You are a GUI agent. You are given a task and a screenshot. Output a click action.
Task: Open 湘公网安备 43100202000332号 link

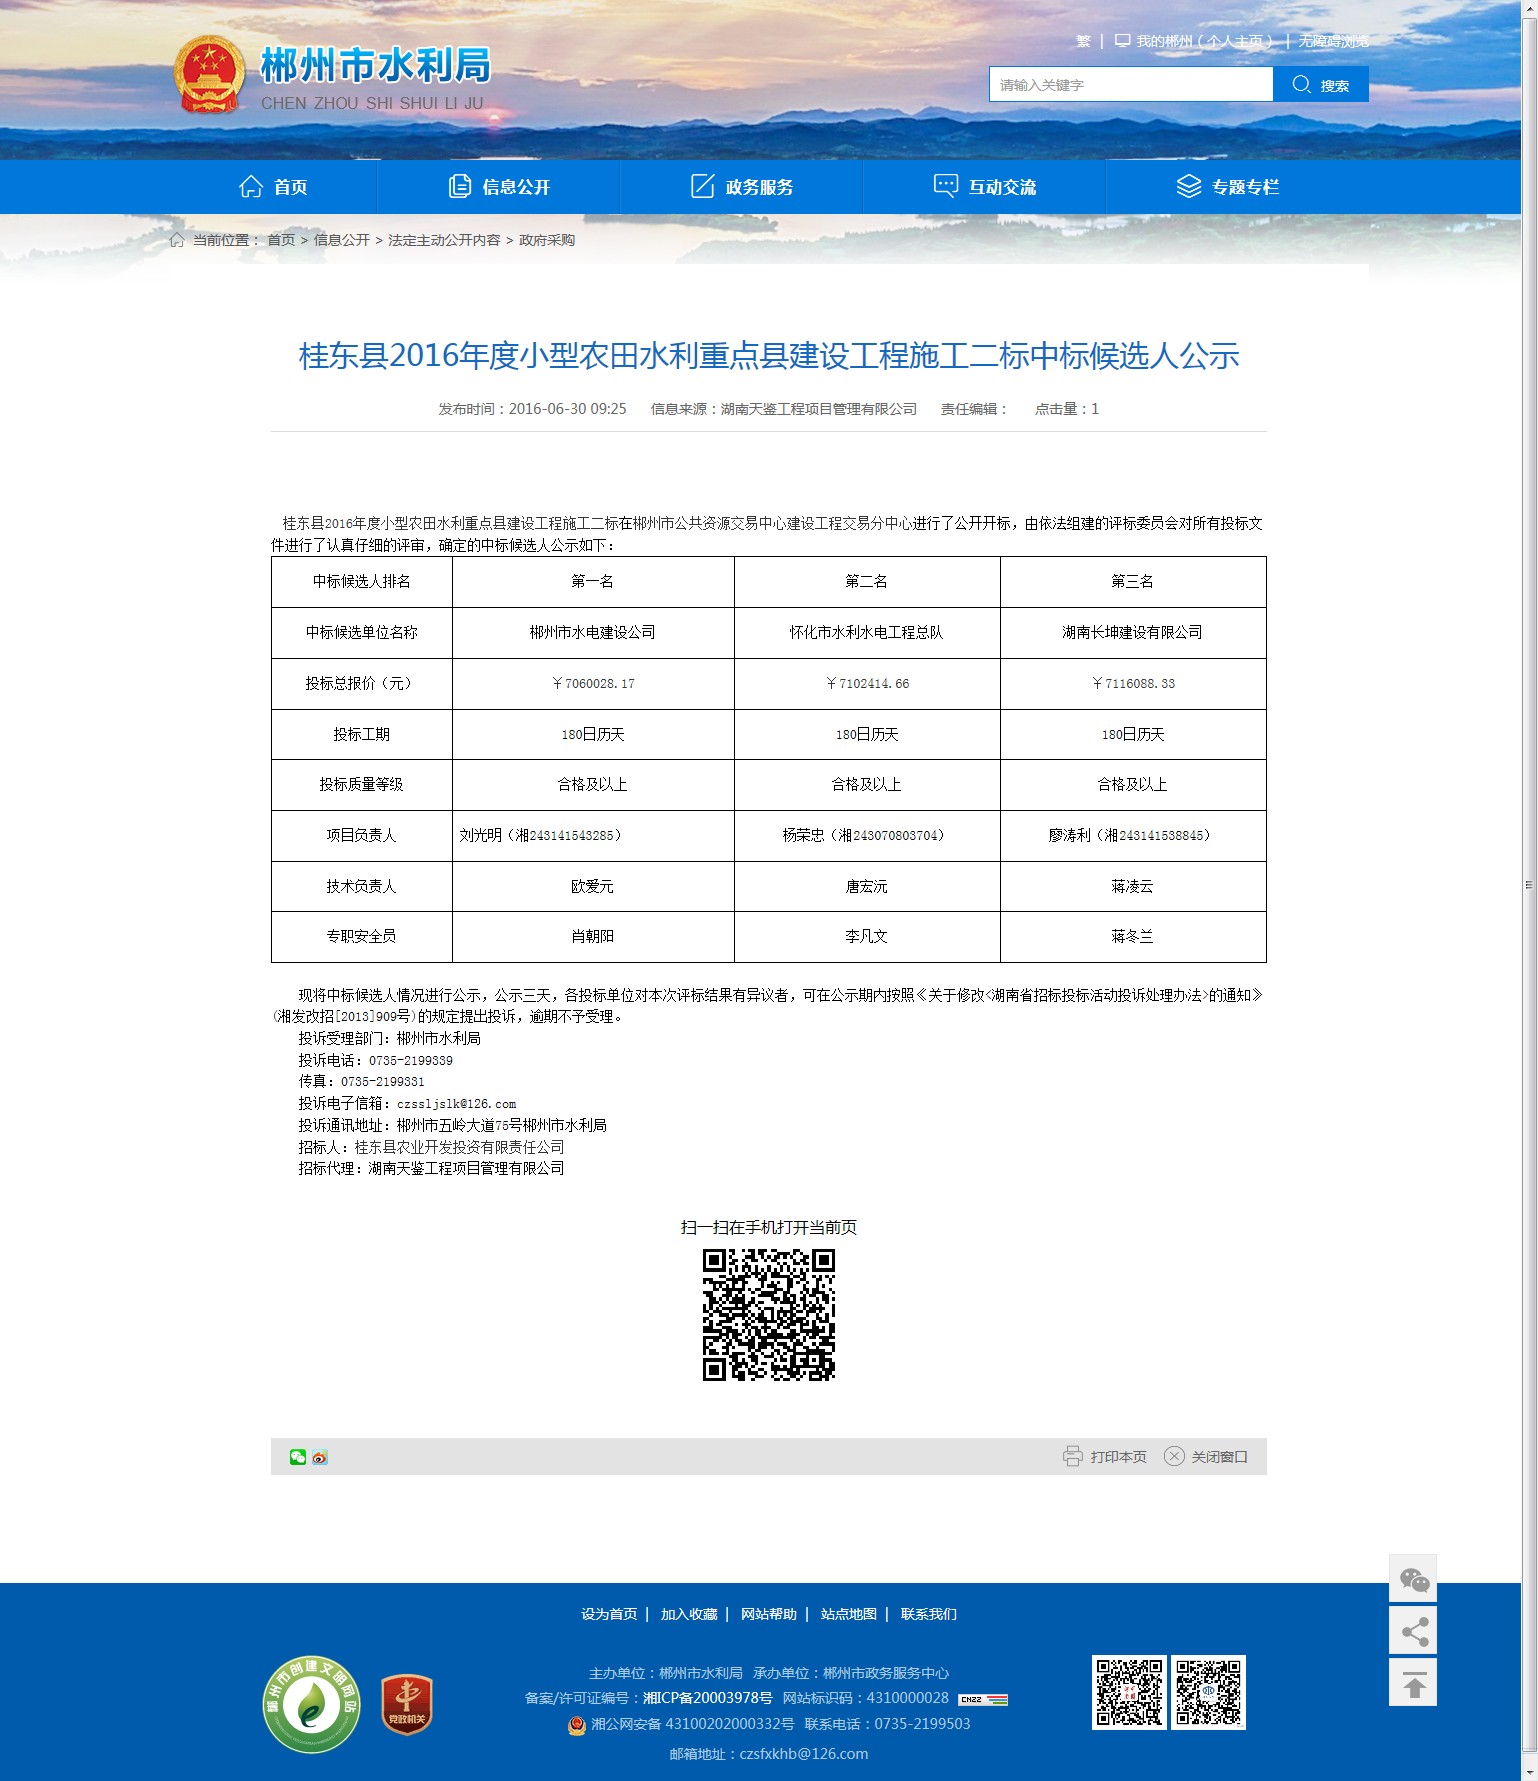693,1724
